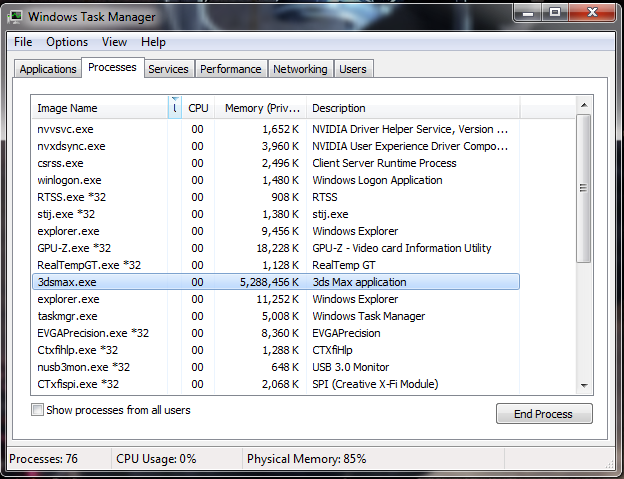Switch to the Services tab
Screen dimensions: 624x479
click(x=168, y=69)
